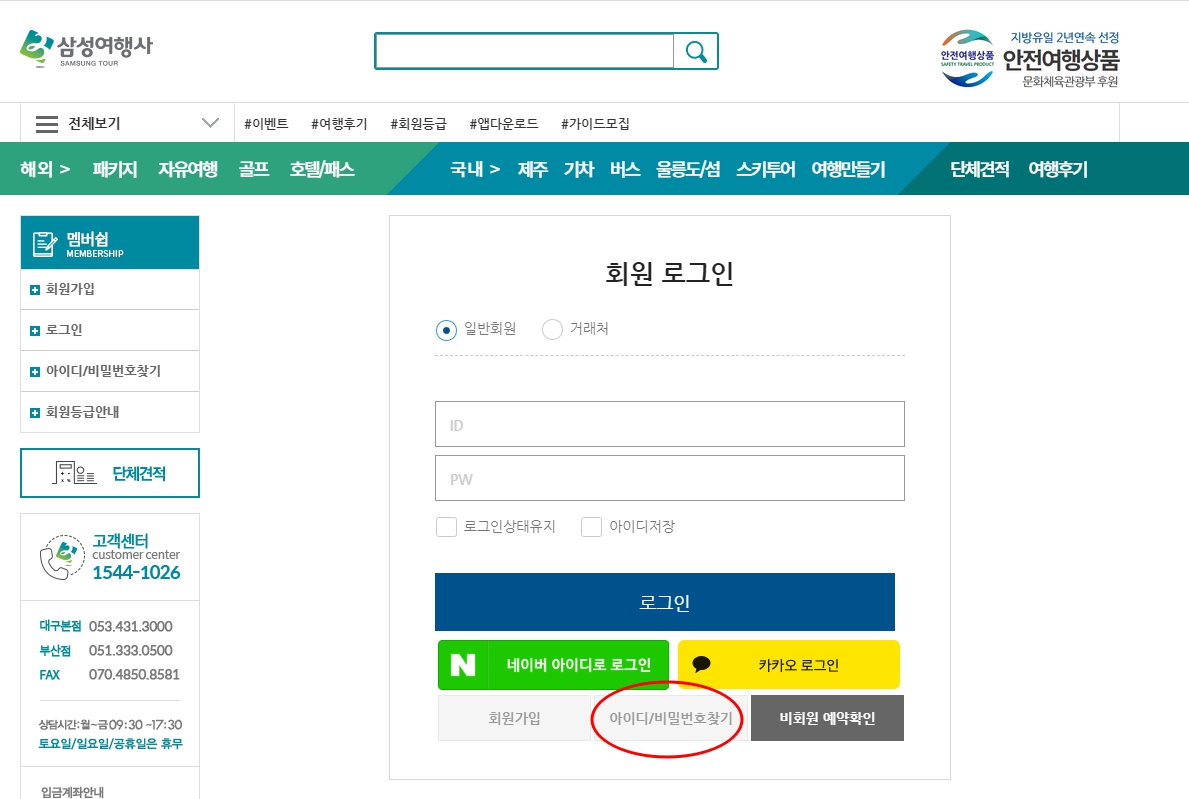
Task: Click the safety travel product badge
Action: click(x=1030, y=58)
